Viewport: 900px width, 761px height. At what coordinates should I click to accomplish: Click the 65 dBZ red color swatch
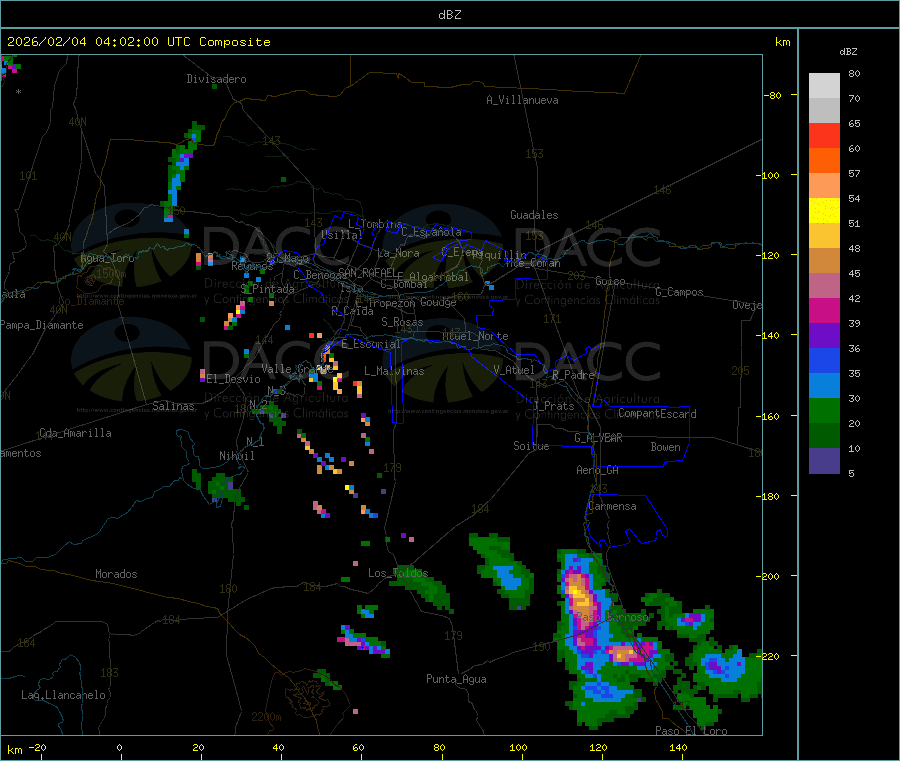[x=824, y=135]
